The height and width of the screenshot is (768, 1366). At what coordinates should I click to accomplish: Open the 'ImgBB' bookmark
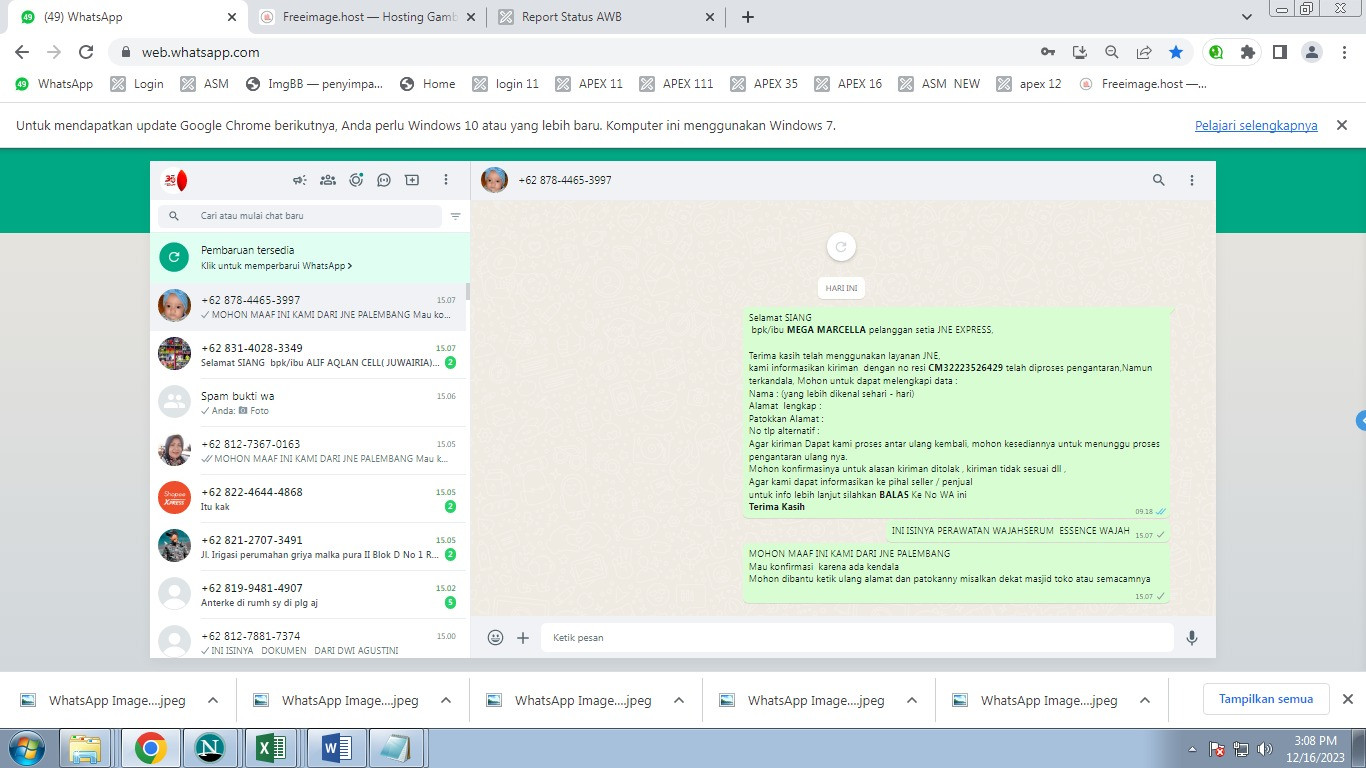(315, 84)
